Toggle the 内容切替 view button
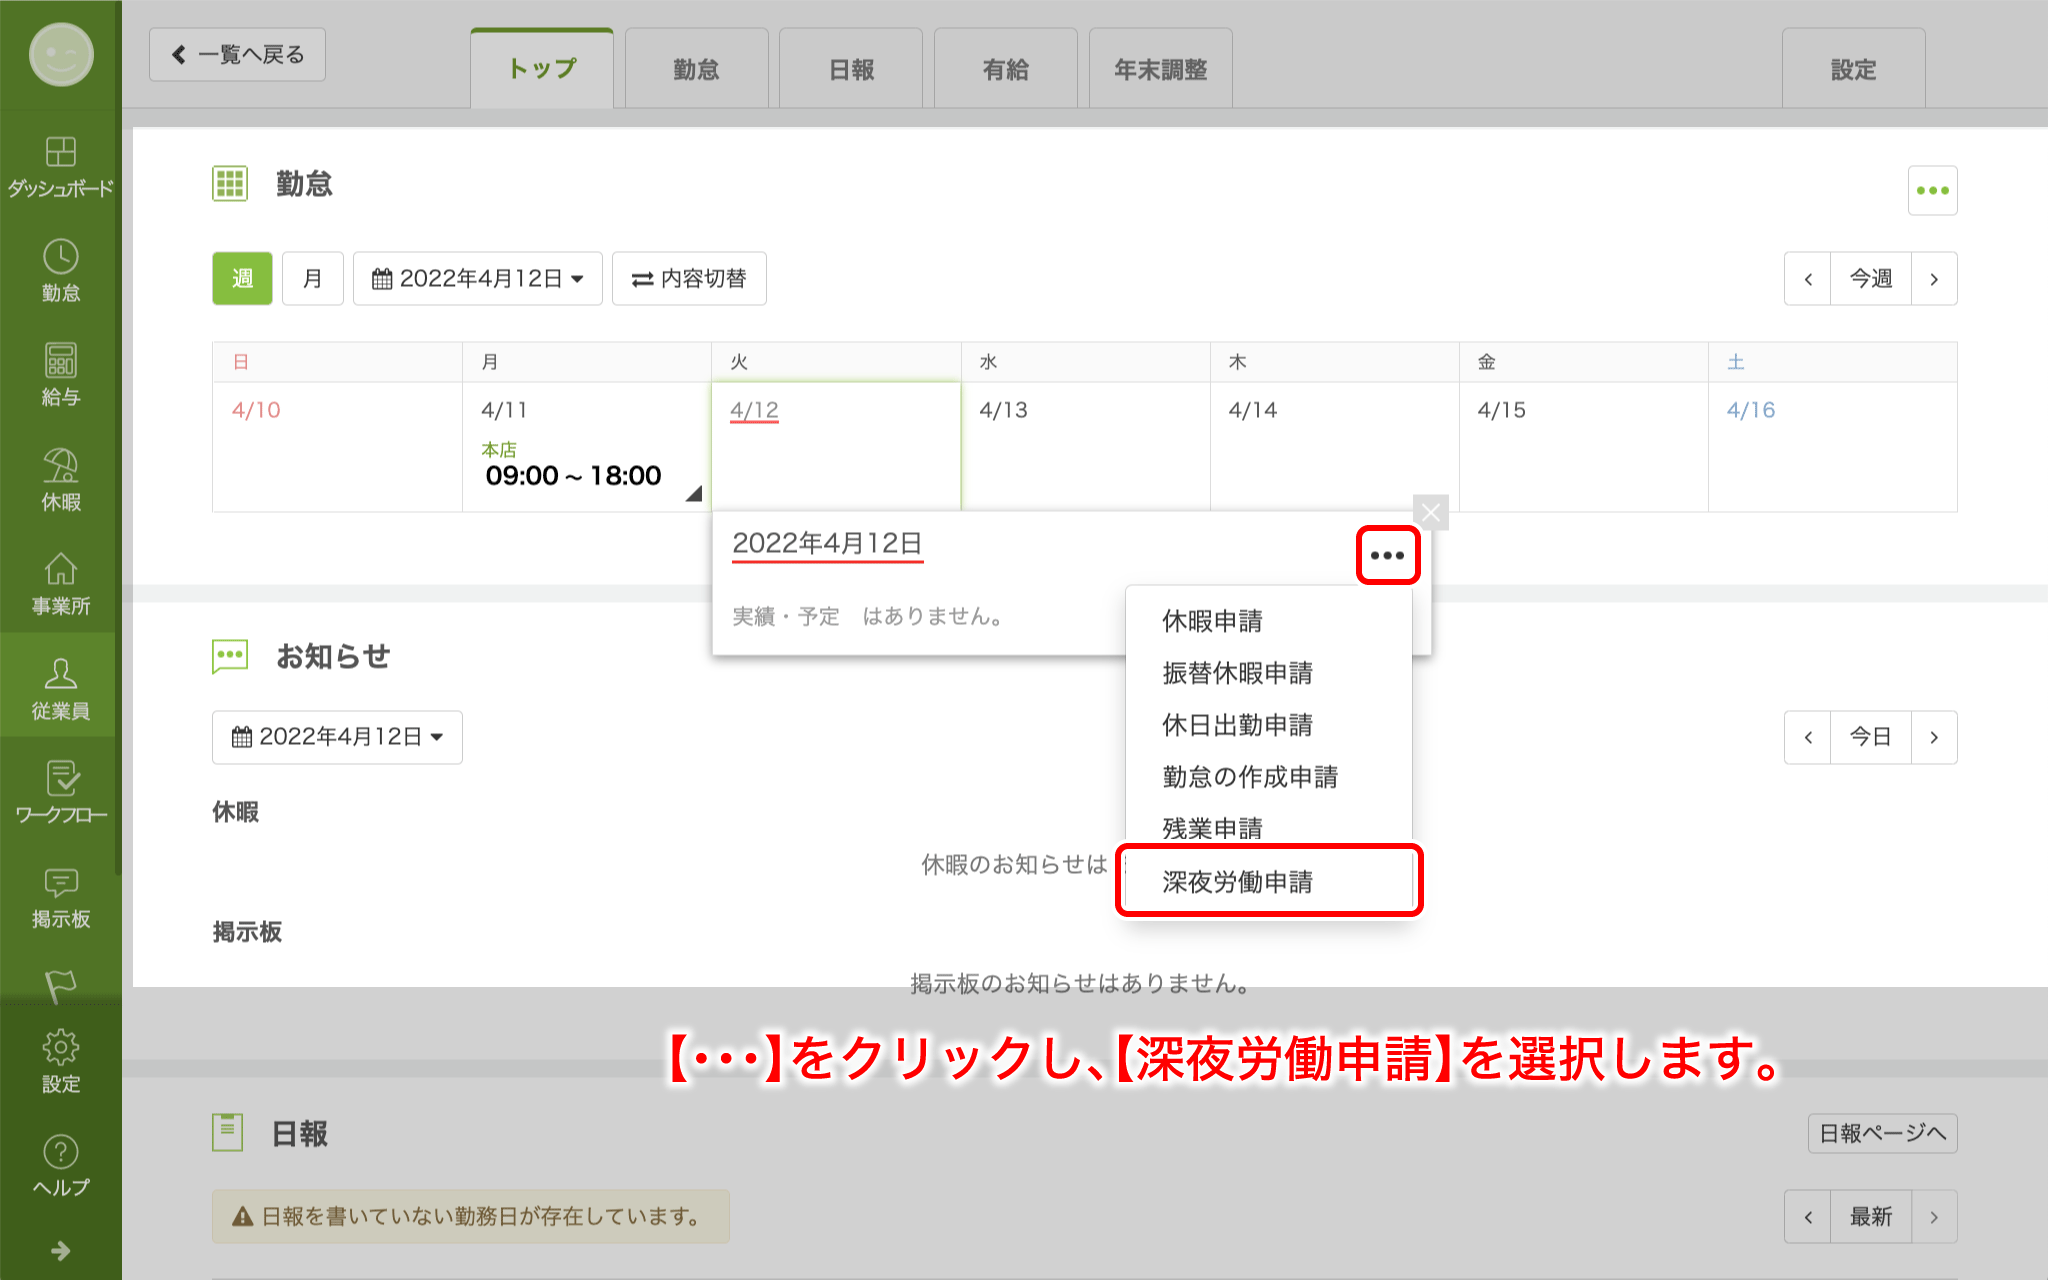 (x=689, y=278)
